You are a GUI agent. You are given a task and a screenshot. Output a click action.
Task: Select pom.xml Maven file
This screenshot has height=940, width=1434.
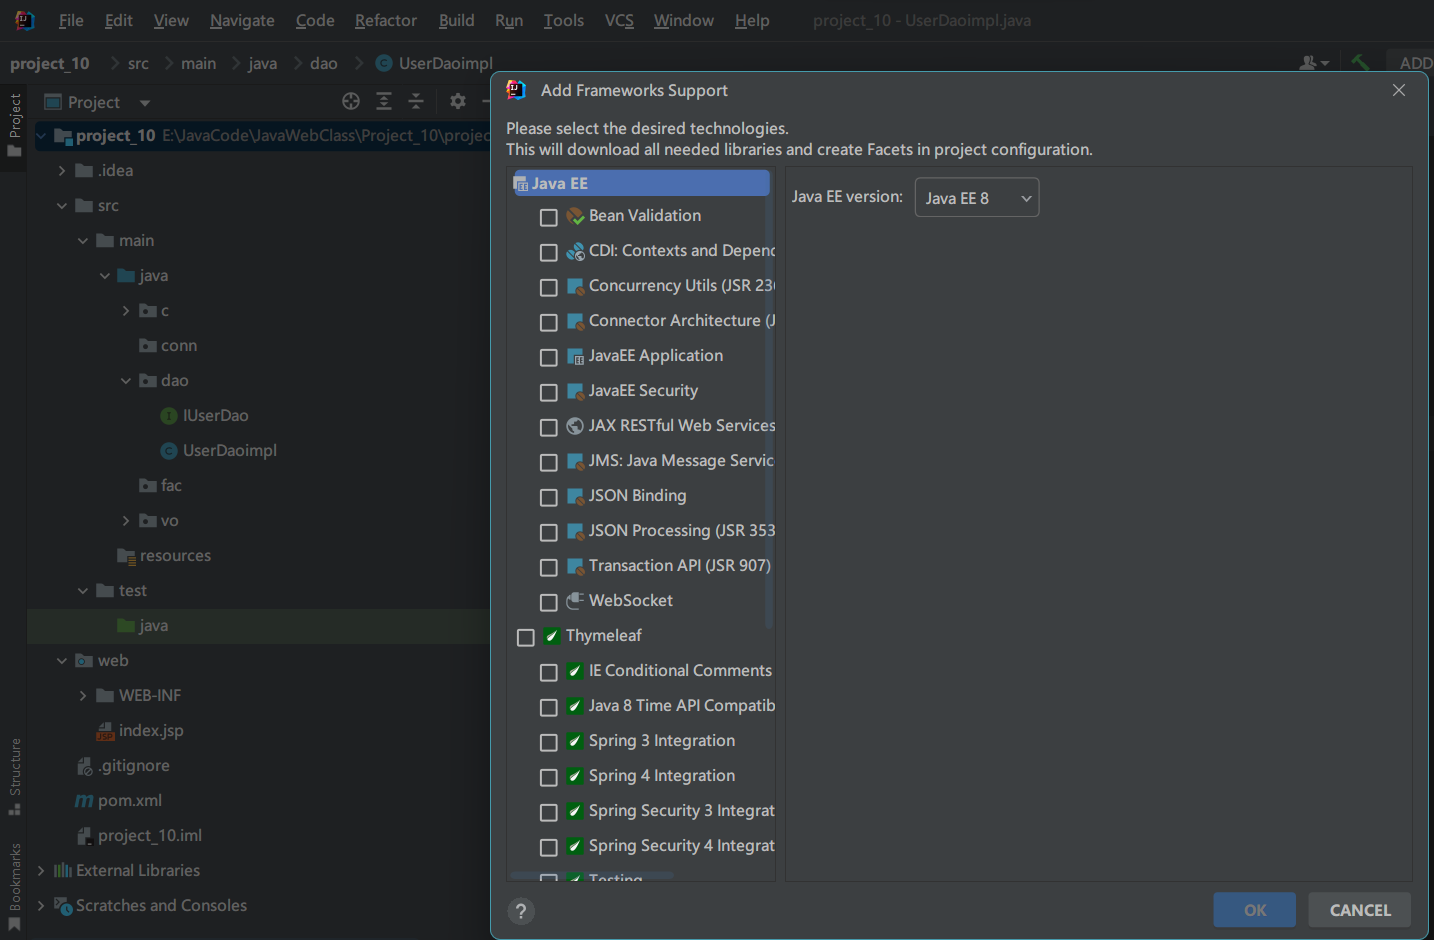(x=118, y=800)
